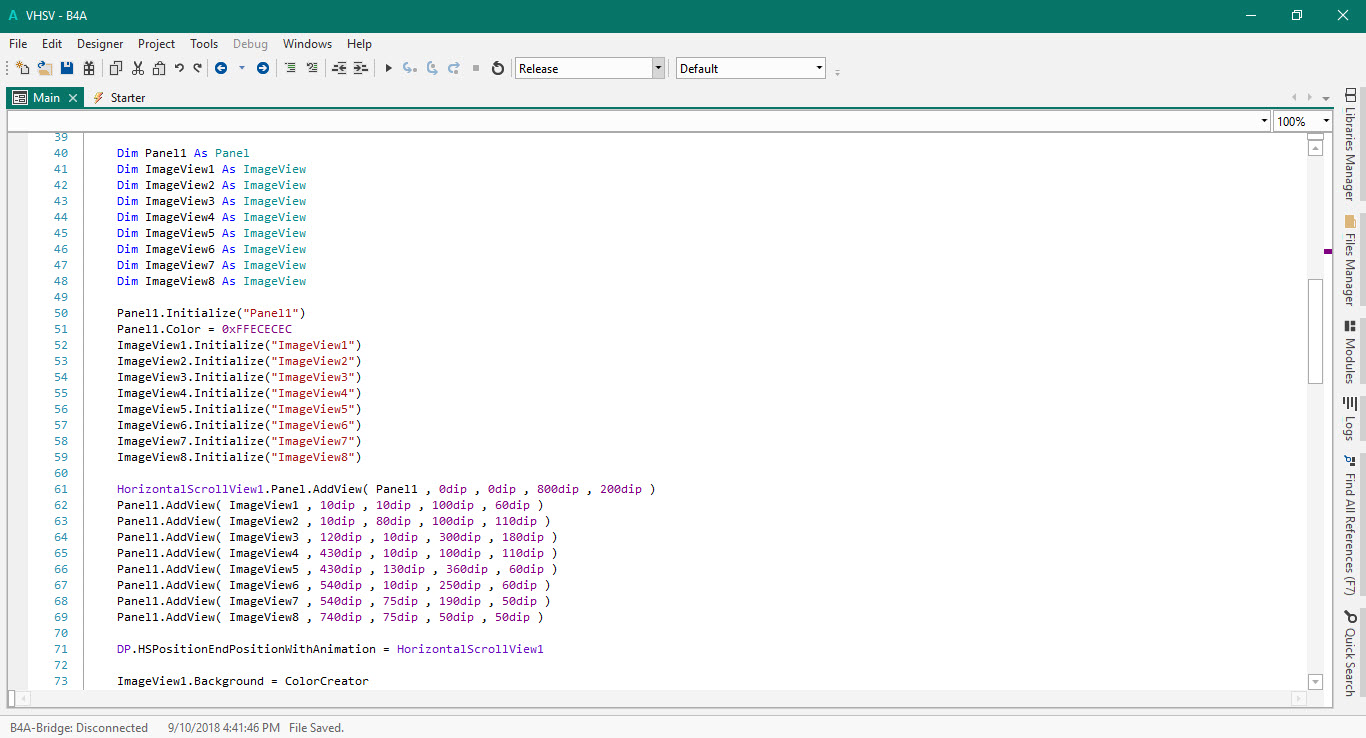Click the Undo arrow icon
1366x738 pixels.
tap(179, 68)
